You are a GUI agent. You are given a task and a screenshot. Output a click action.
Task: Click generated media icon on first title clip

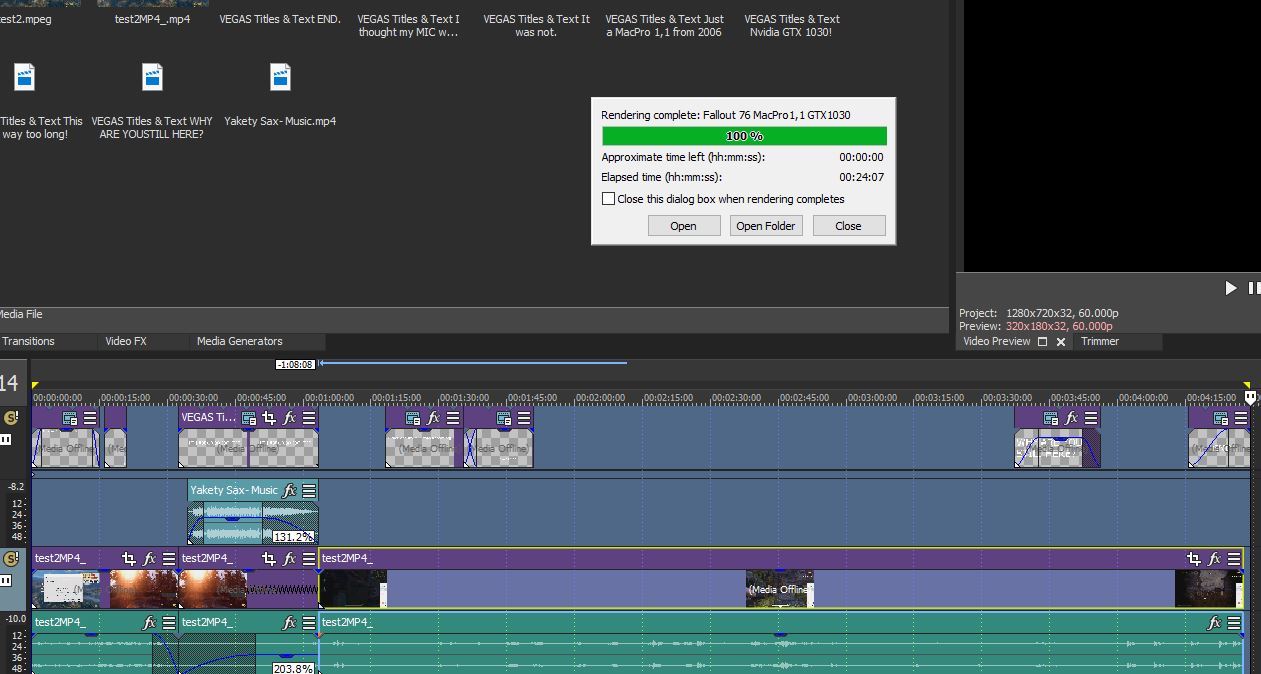pos(70,418)
